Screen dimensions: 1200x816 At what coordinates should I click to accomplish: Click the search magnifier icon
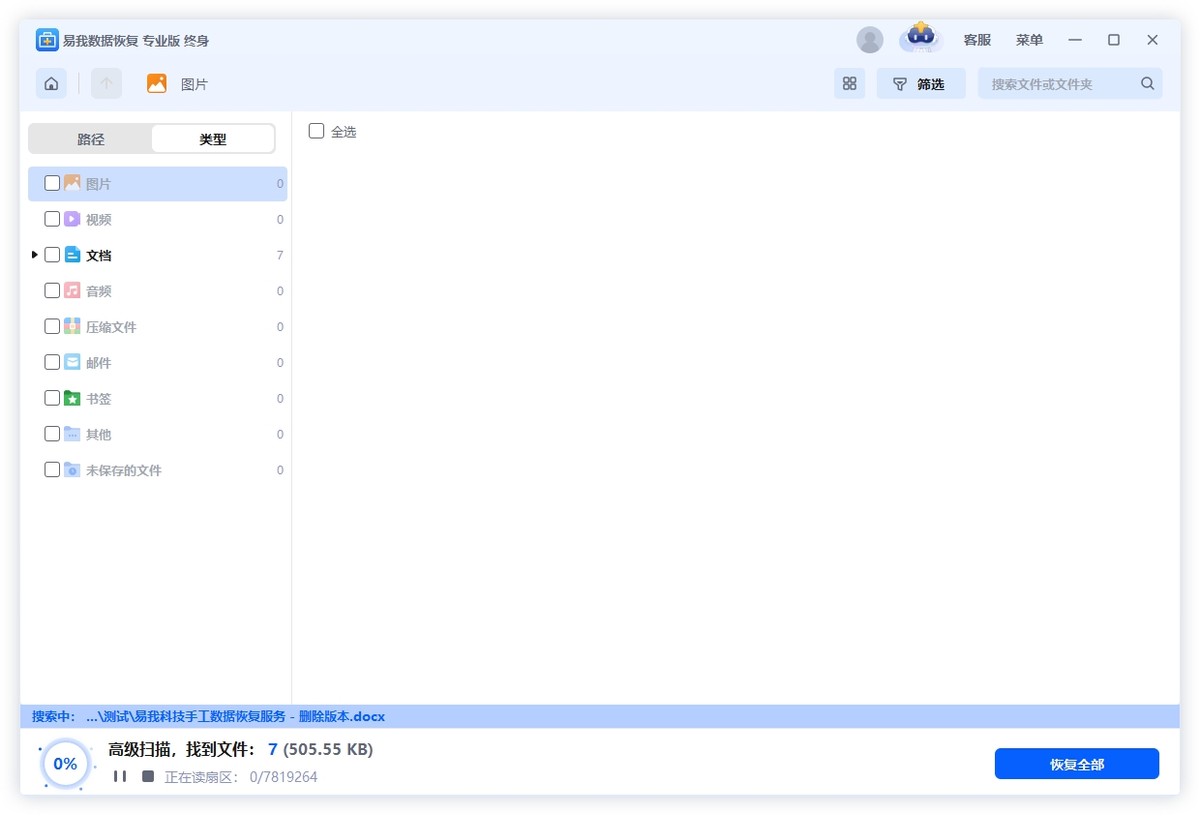(1147, 84)
